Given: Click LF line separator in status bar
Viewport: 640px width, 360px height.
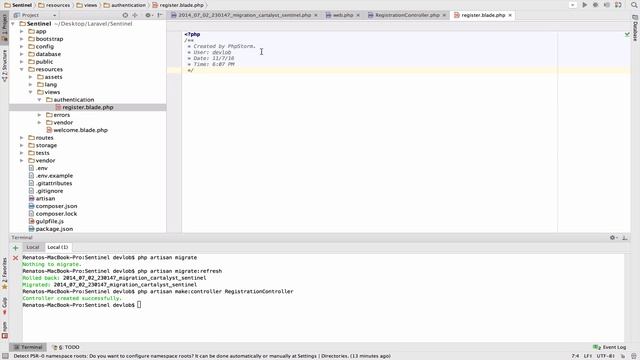Looking at the screenshot, I should click(587, 356).
